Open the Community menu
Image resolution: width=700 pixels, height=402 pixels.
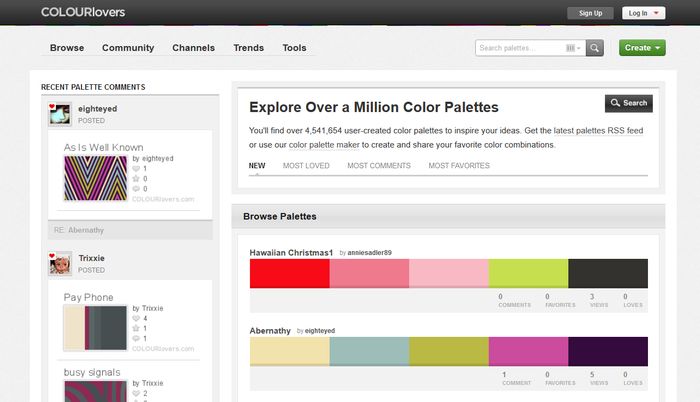[128, 48]
